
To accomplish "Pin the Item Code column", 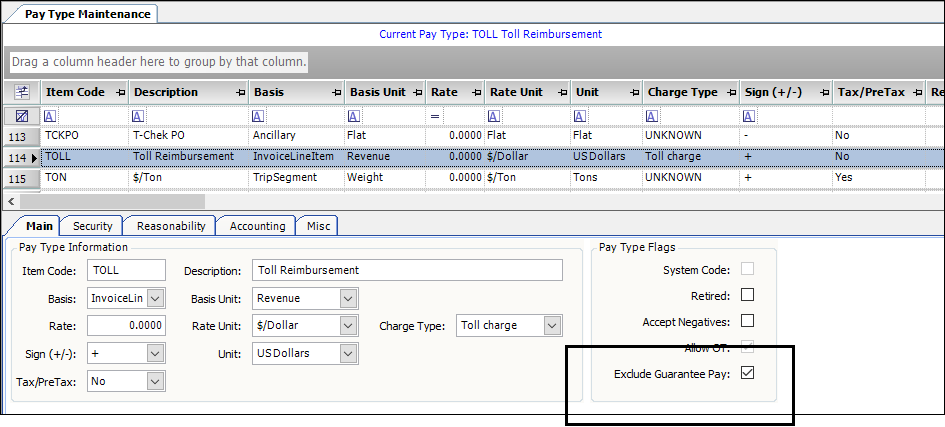I will pos(120,92).
